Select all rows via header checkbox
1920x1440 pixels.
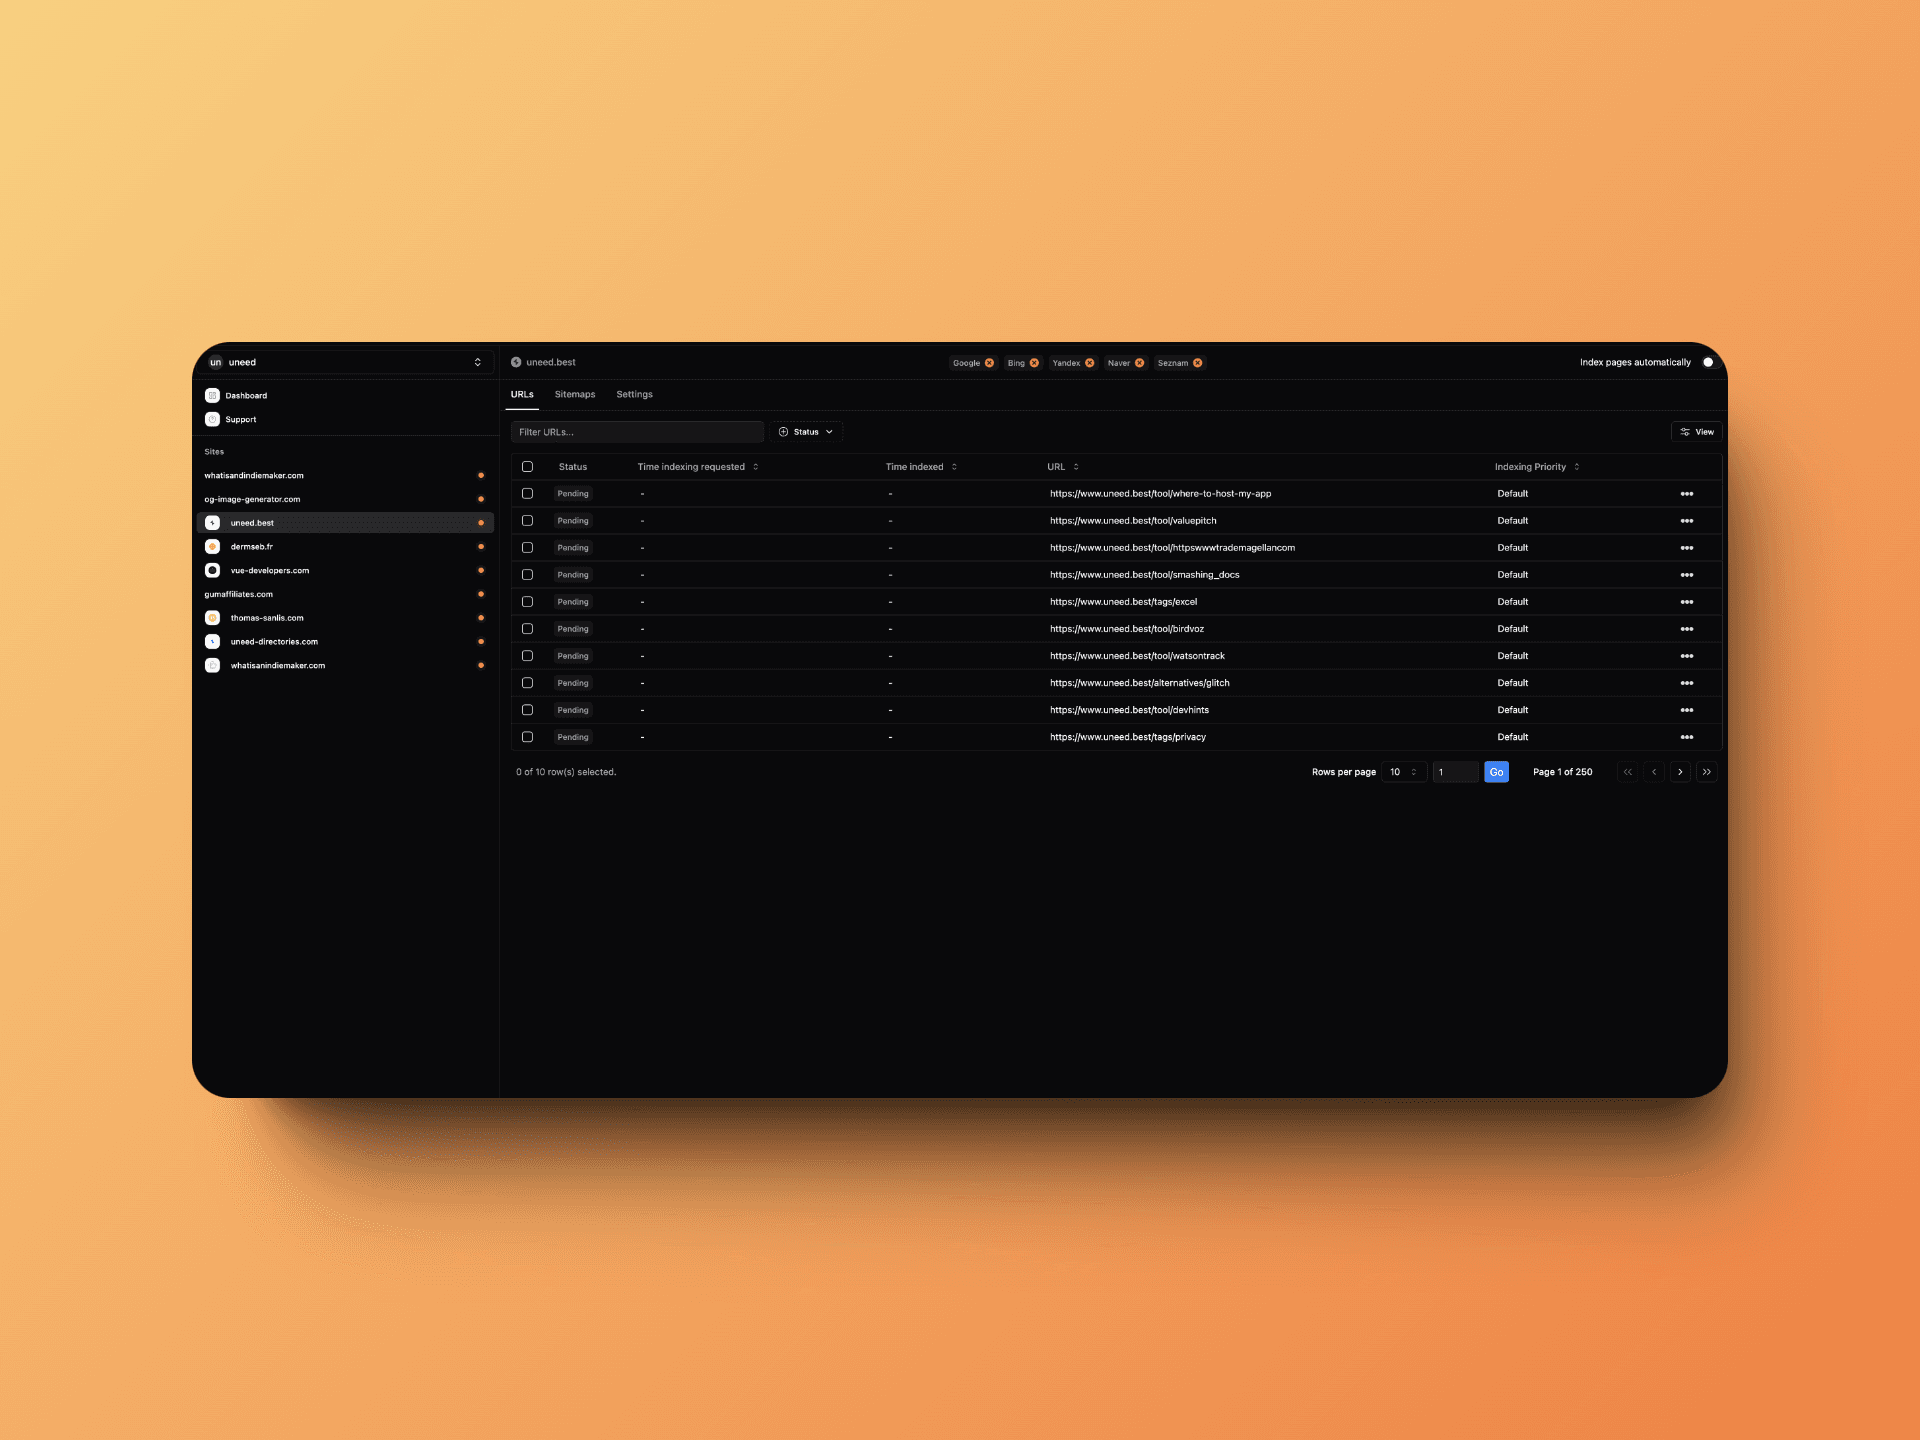[528, 466]
